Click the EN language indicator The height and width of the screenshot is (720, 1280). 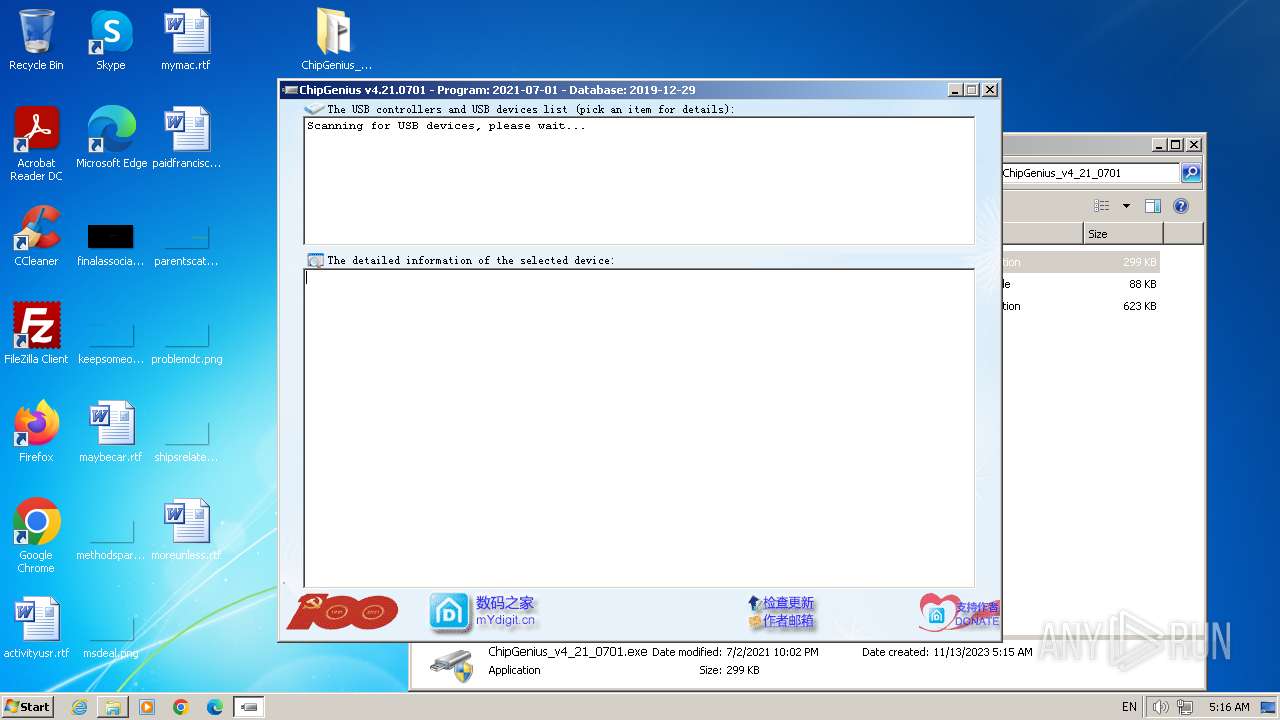pyautogui.click(x=1129, y=707)
